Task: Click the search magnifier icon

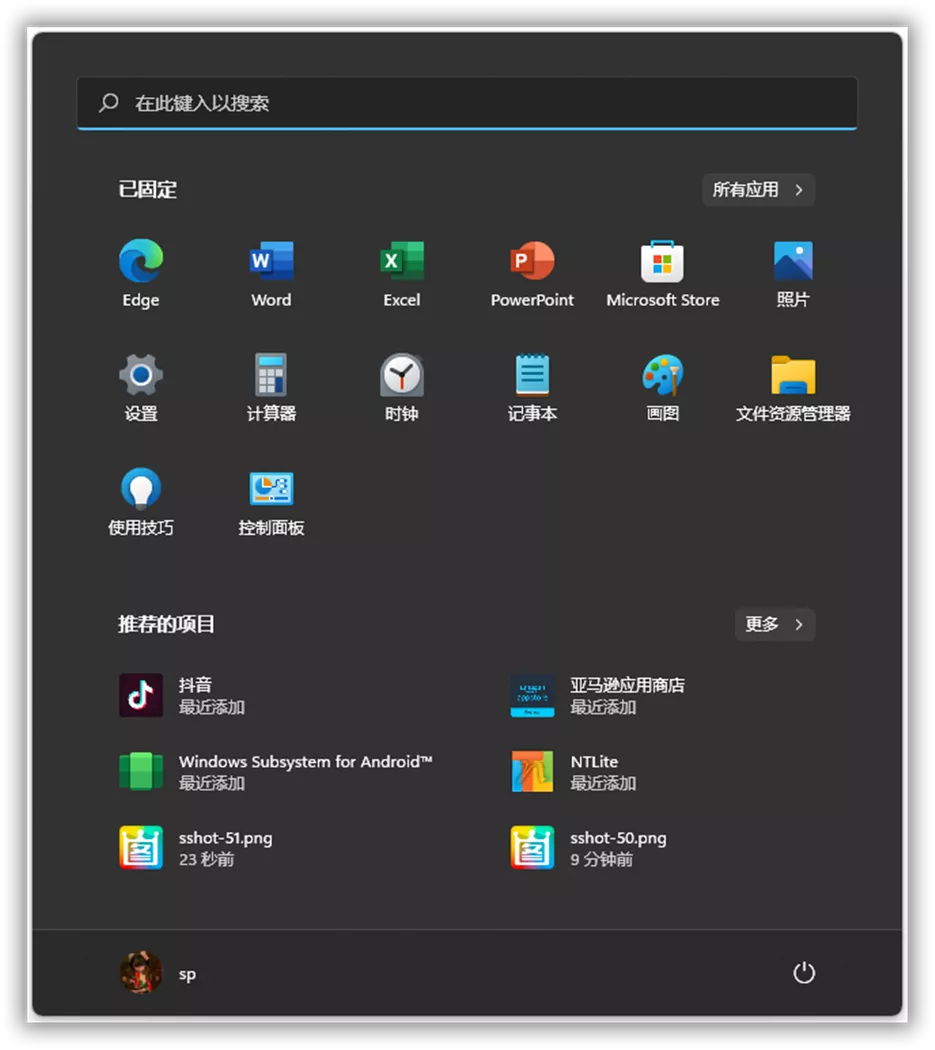Action: (109, 102)
